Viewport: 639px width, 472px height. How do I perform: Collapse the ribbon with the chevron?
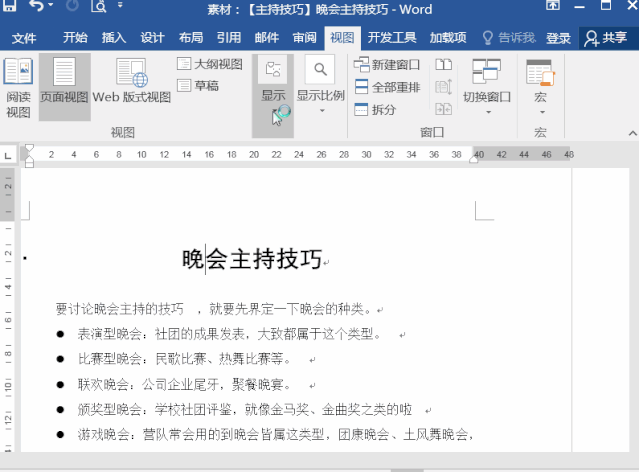(632, 133)
